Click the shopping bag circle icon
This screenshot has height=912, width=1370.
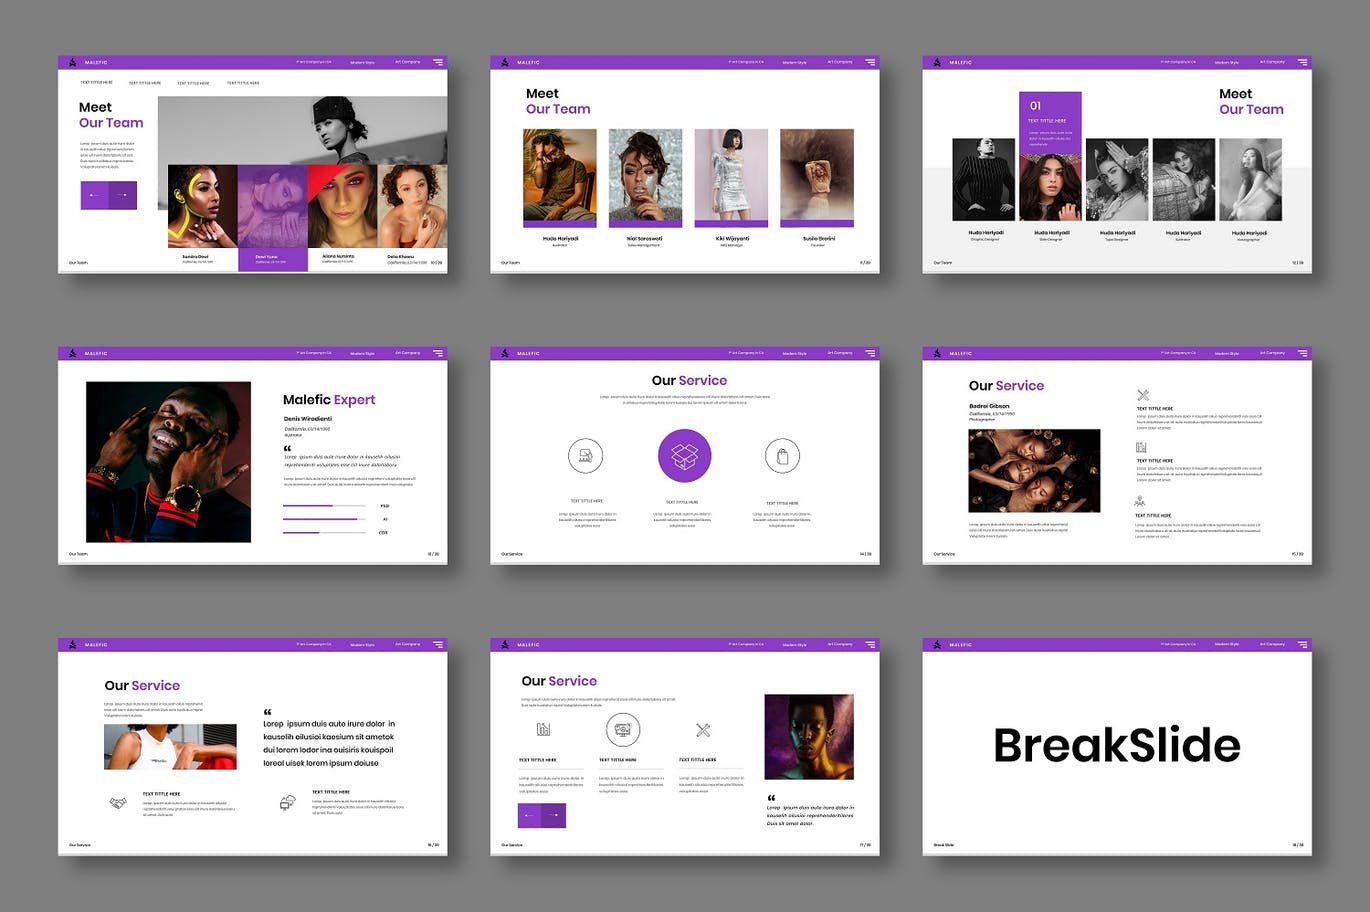tap(782, 456)
